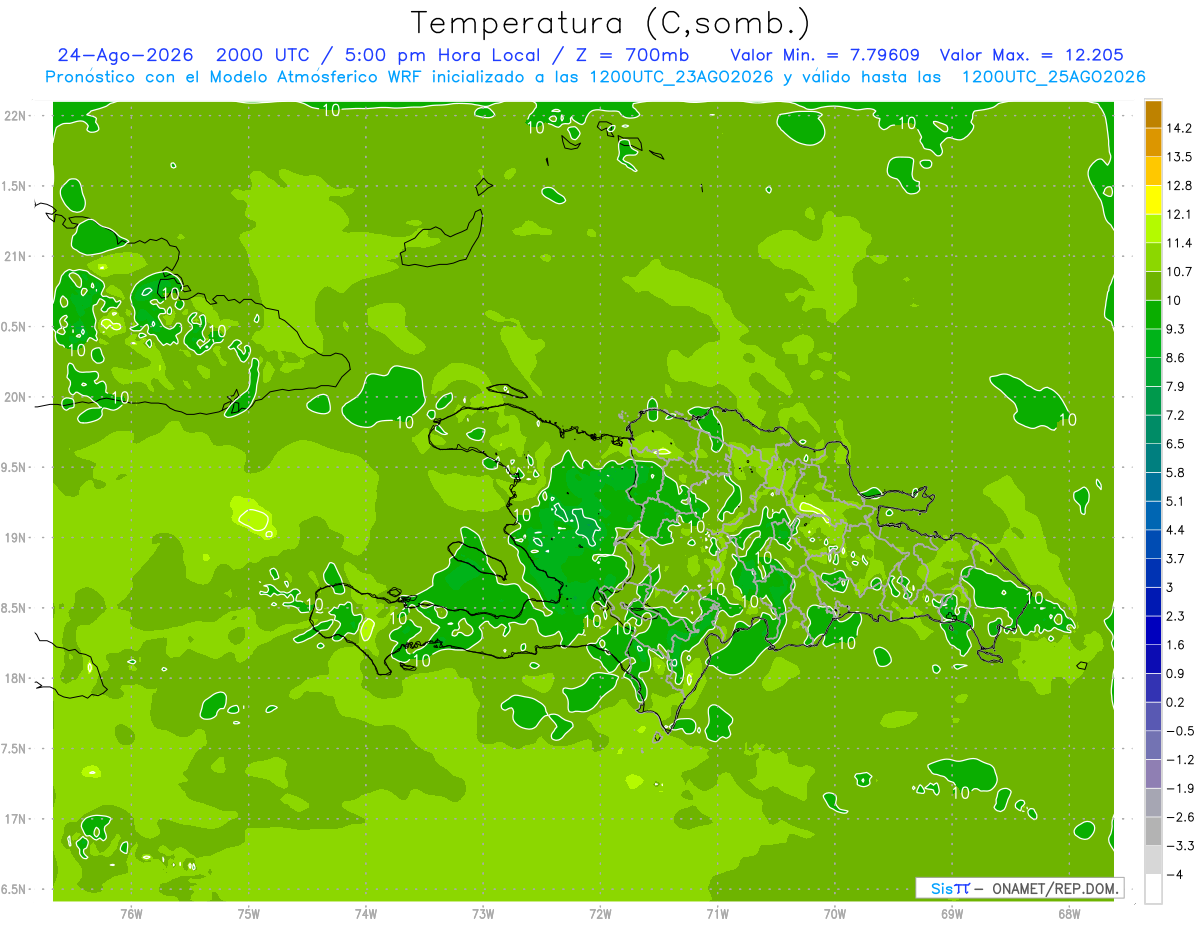Click the 20N latitude axis label
Image resolution: width=1200 pixels, height=927 pixels.
15,397
